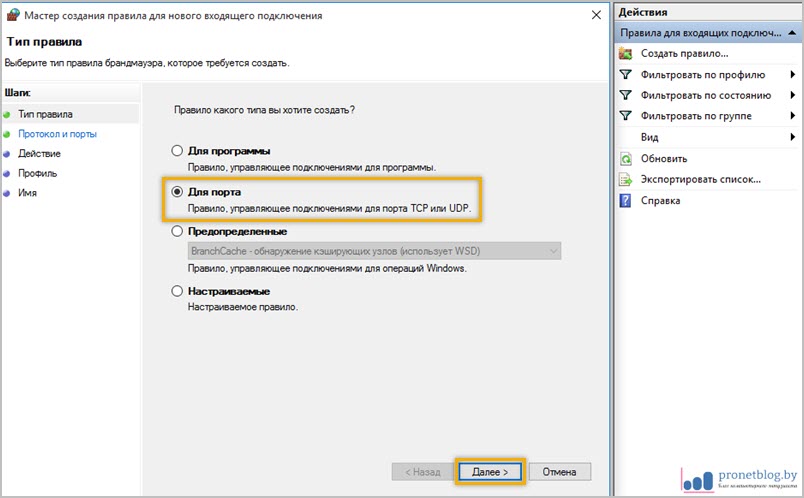Click the filter by group funnel icon
The image size is (804, 498).
pos(626,116)
